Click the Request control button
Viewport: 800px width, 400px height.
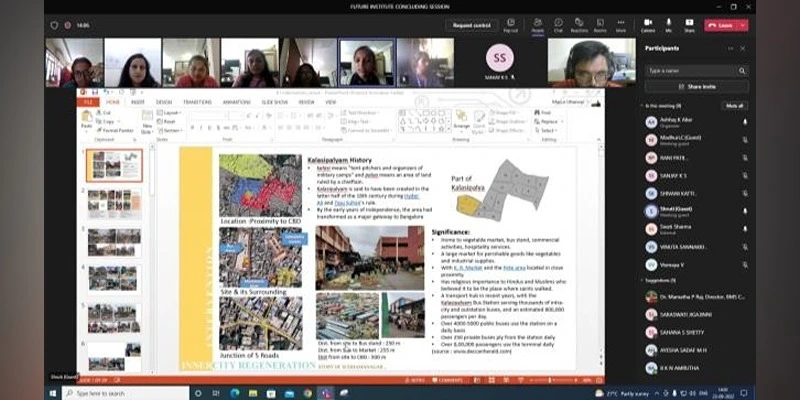(471, 25)
